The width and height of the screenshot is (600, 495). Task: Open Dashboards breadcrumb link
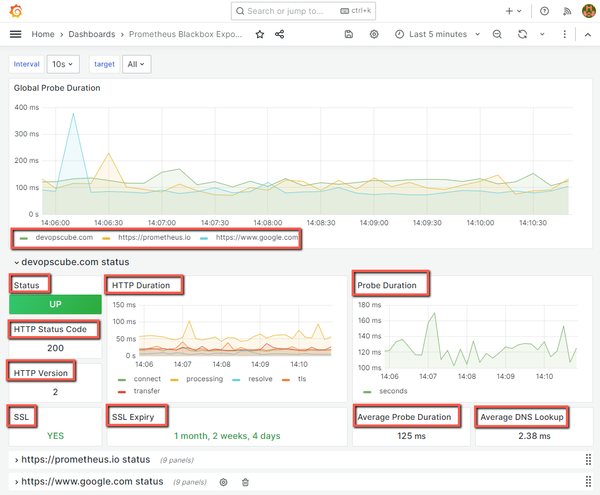[91, 34]
